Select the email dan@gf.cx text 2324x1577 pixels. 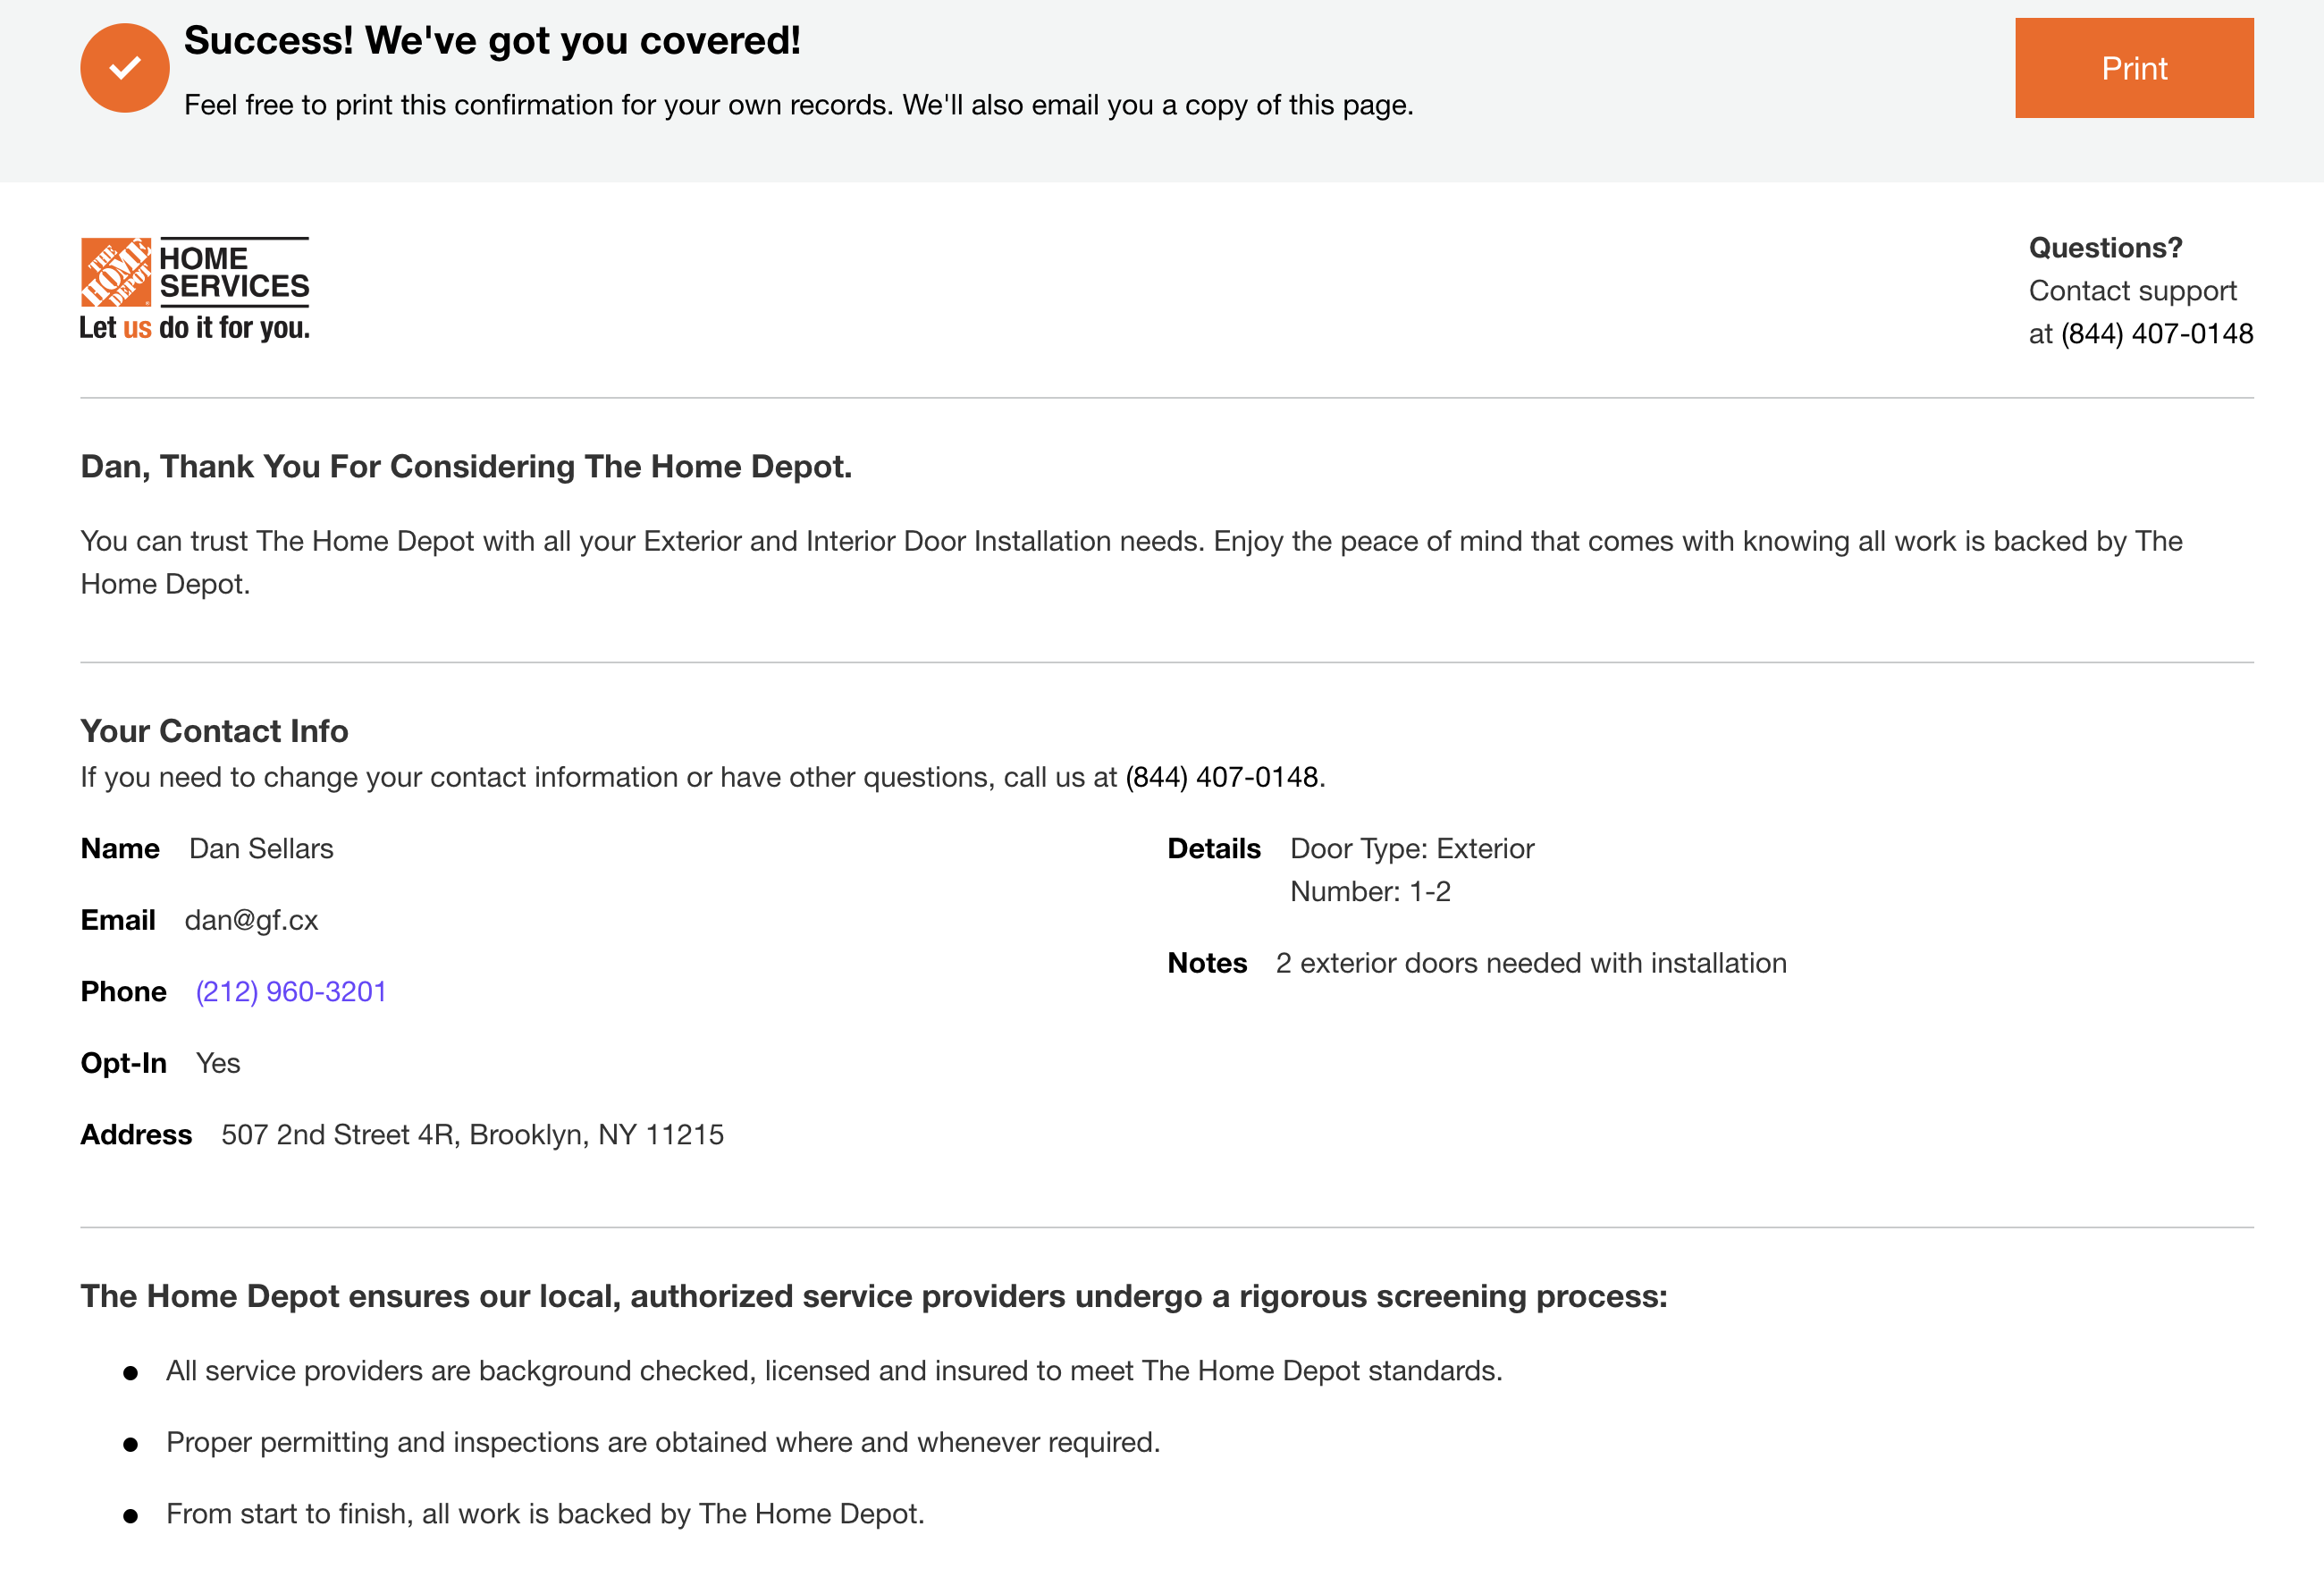pos(252,920)
